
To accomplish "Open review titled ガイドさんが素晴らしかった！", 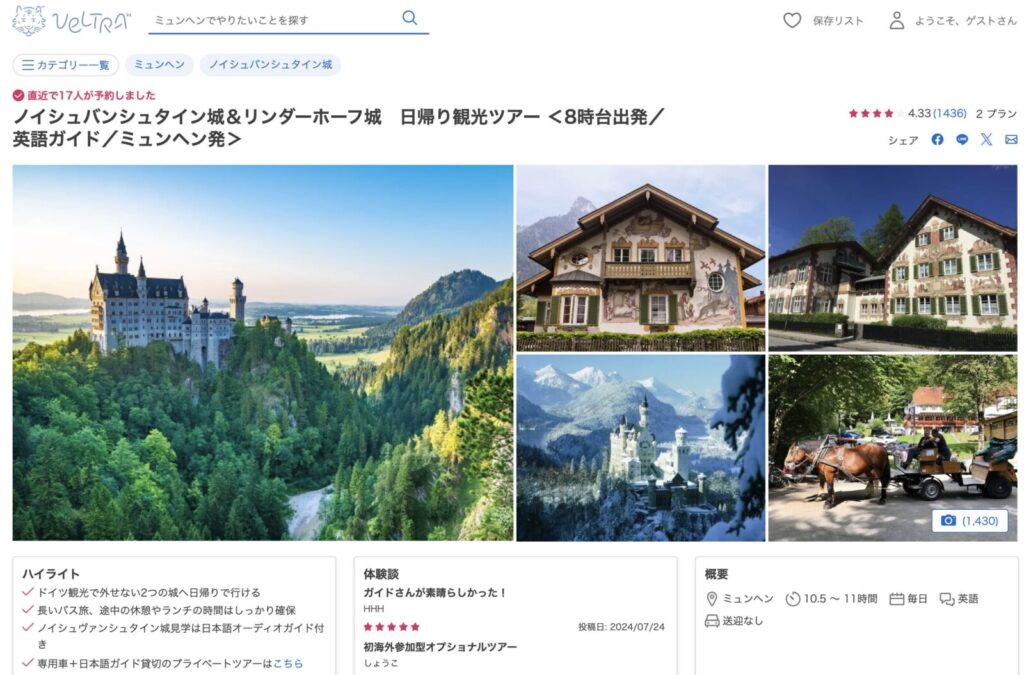I will point(435,593).
